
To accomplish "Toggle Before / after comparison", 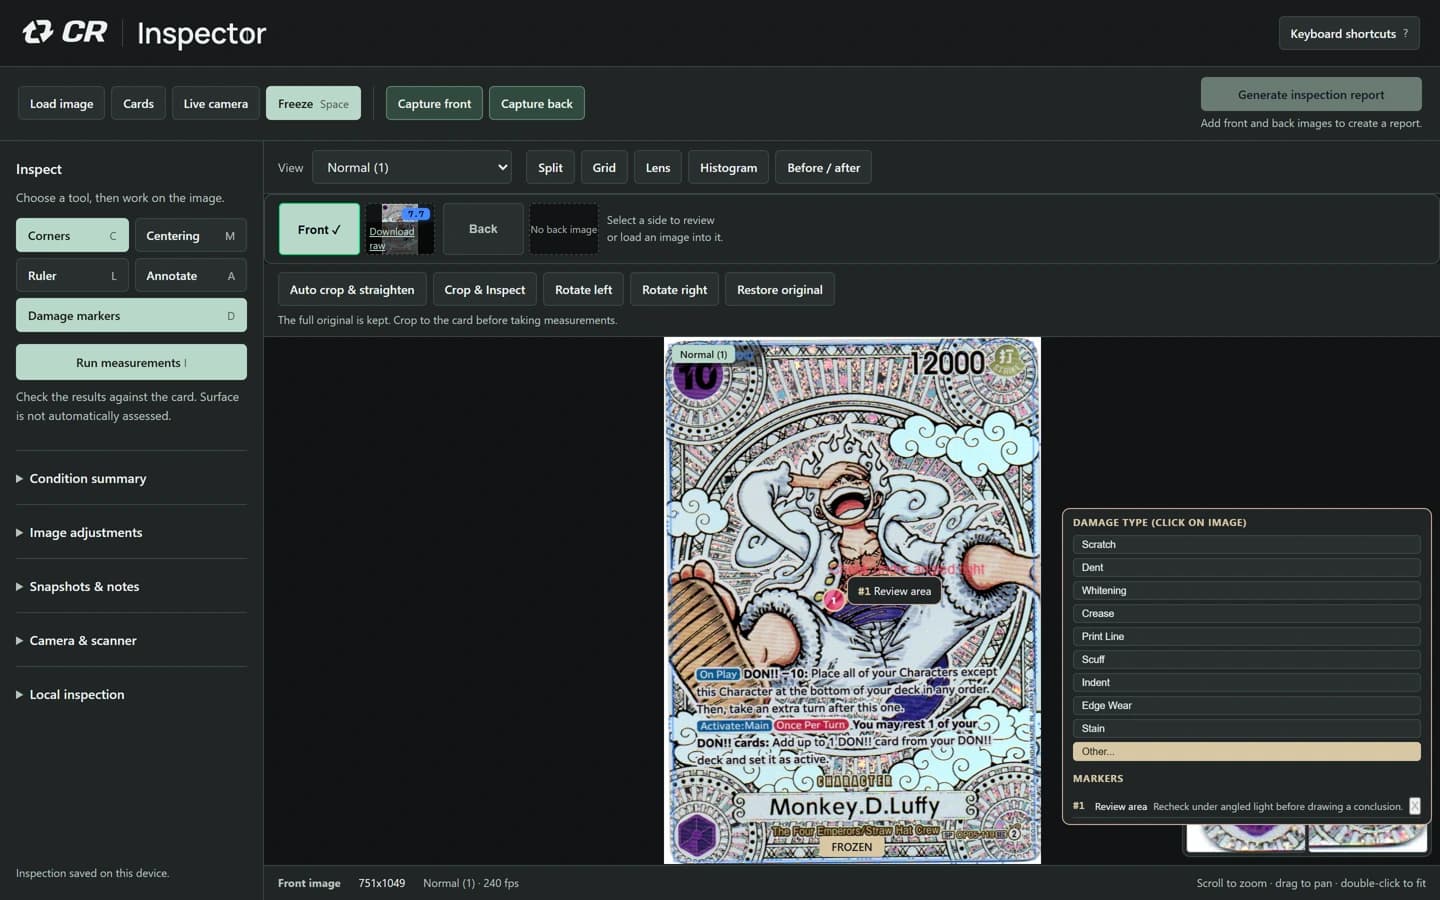I will (823, 167).
